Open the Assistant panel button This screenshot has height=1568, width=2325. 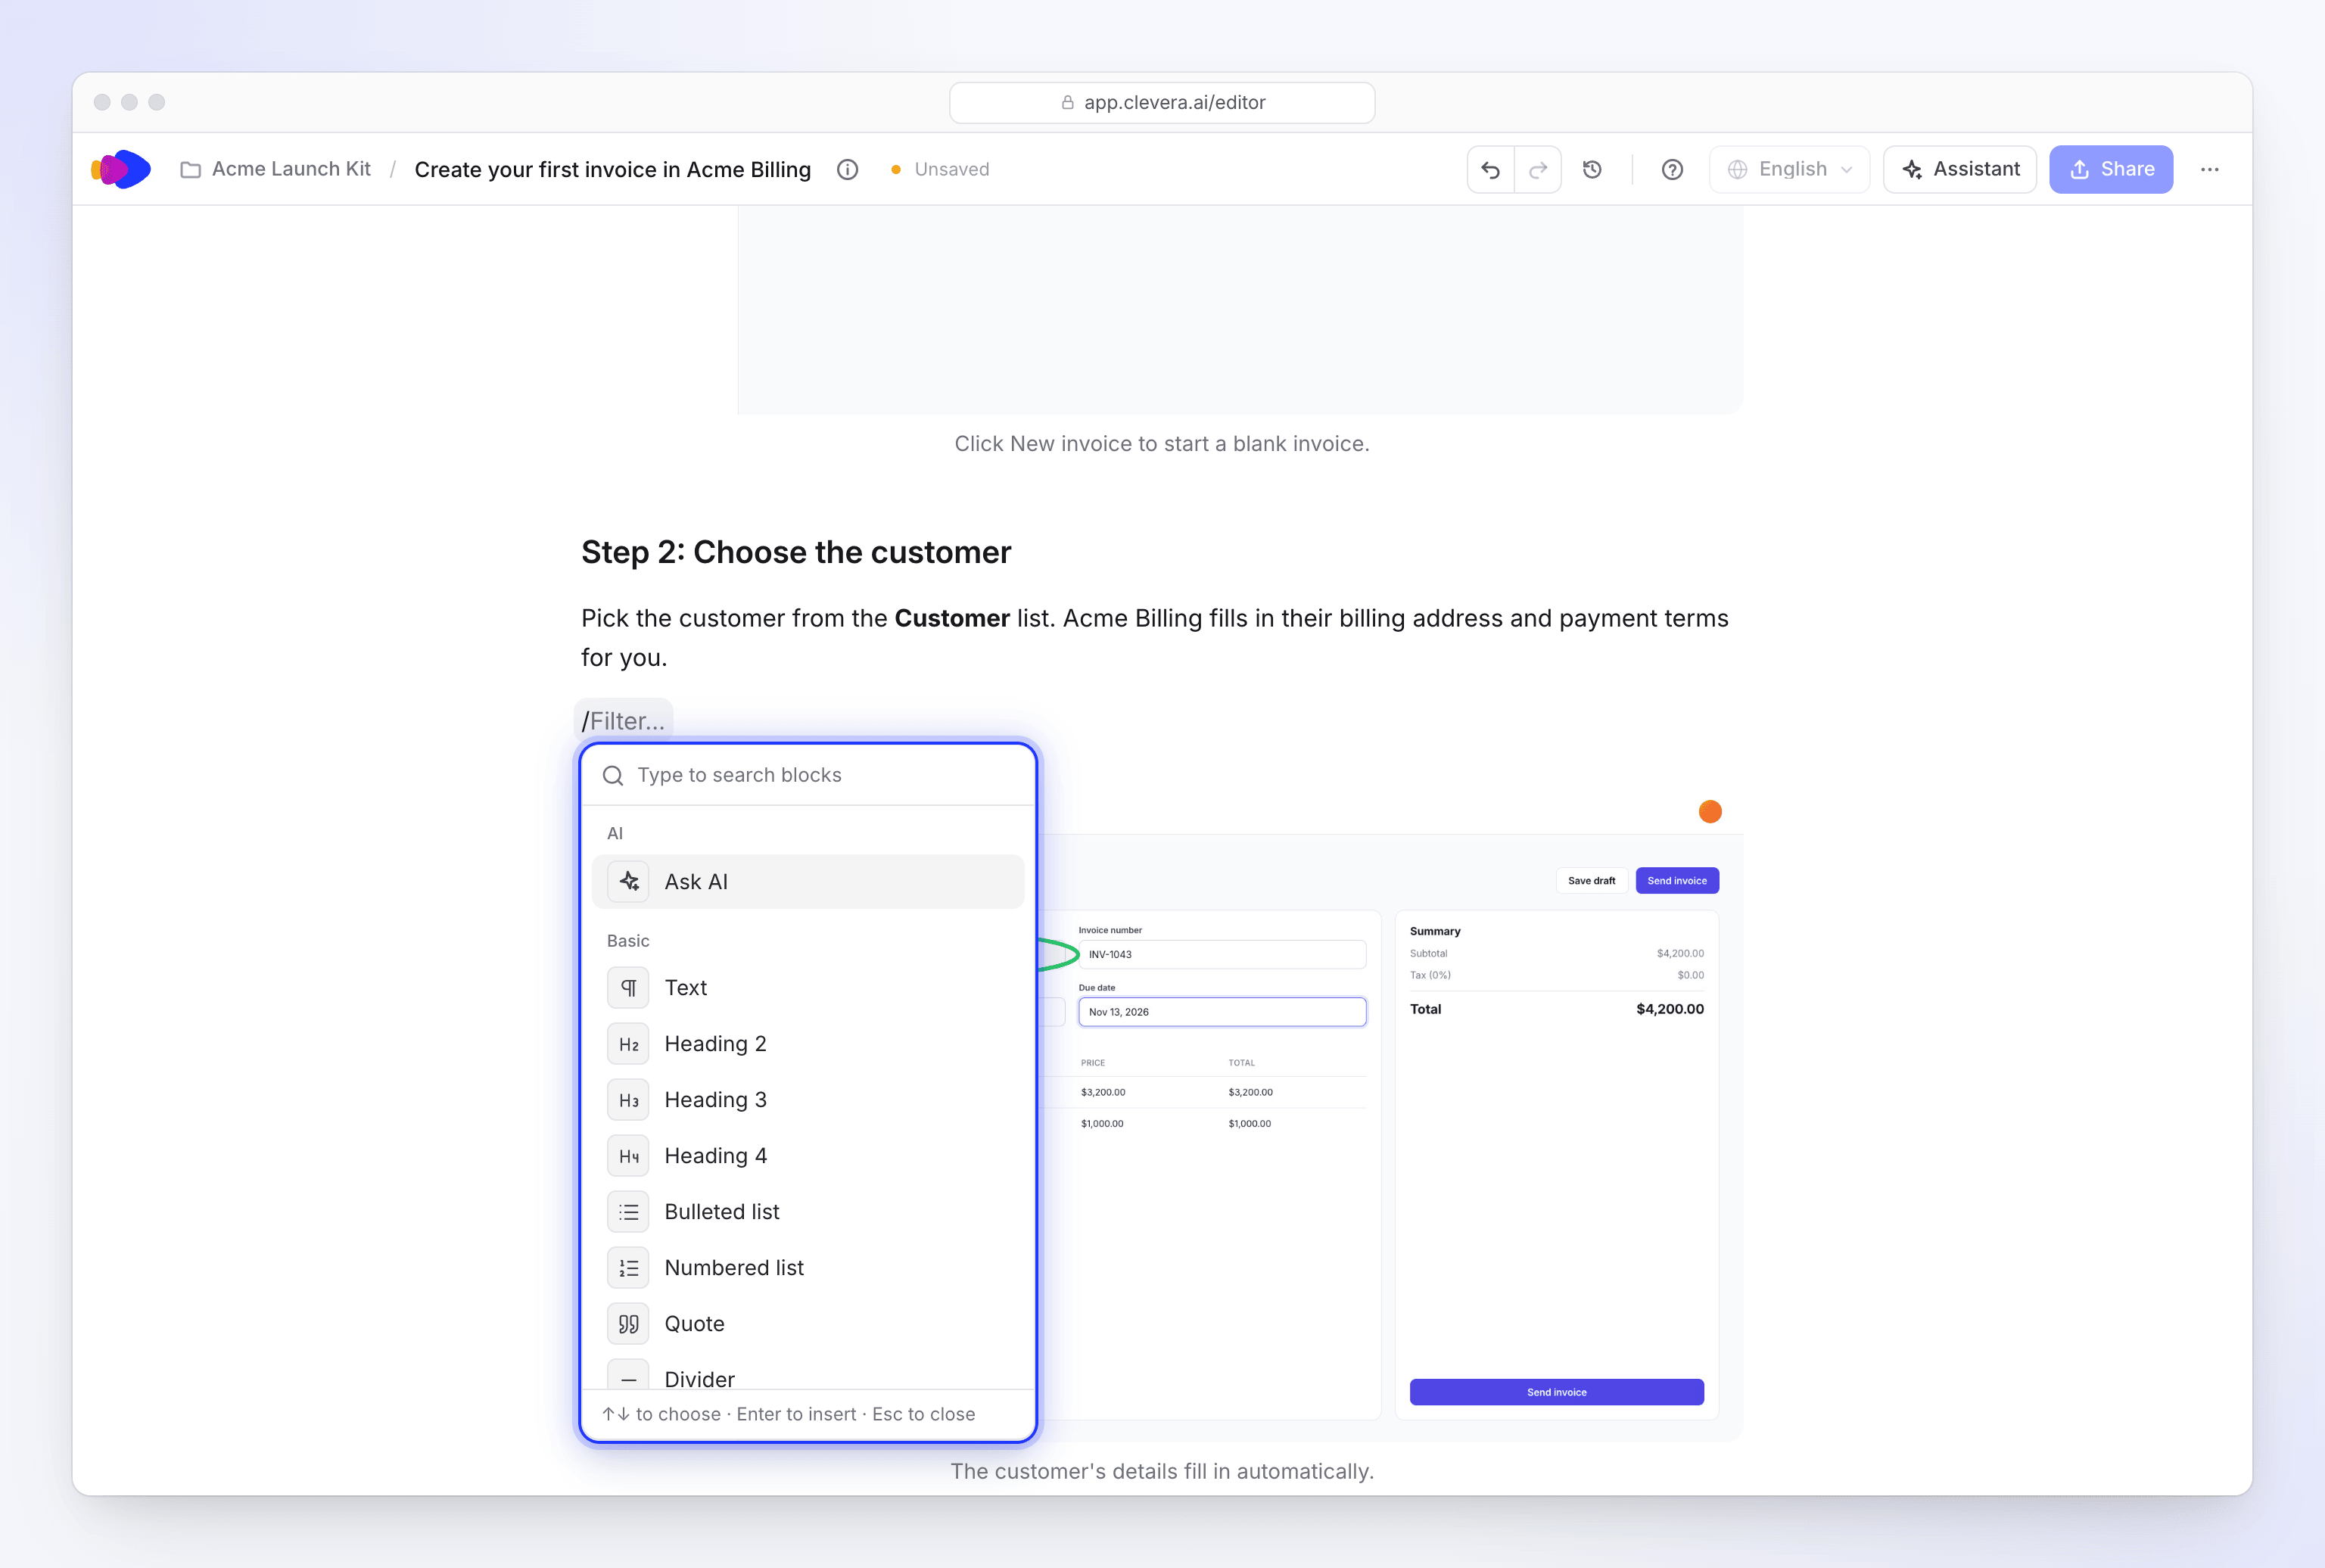1960,169
